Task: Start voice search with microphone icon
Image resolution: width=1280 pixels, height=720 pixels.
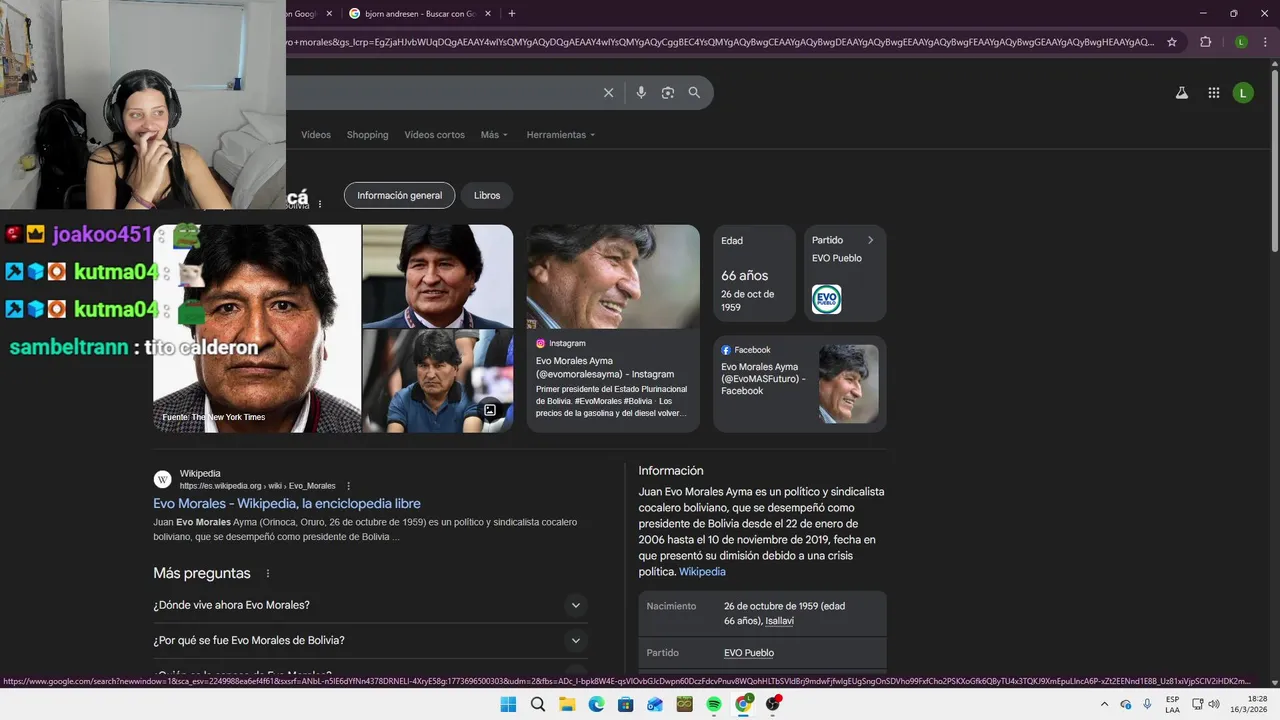Action: coord(641,93)
